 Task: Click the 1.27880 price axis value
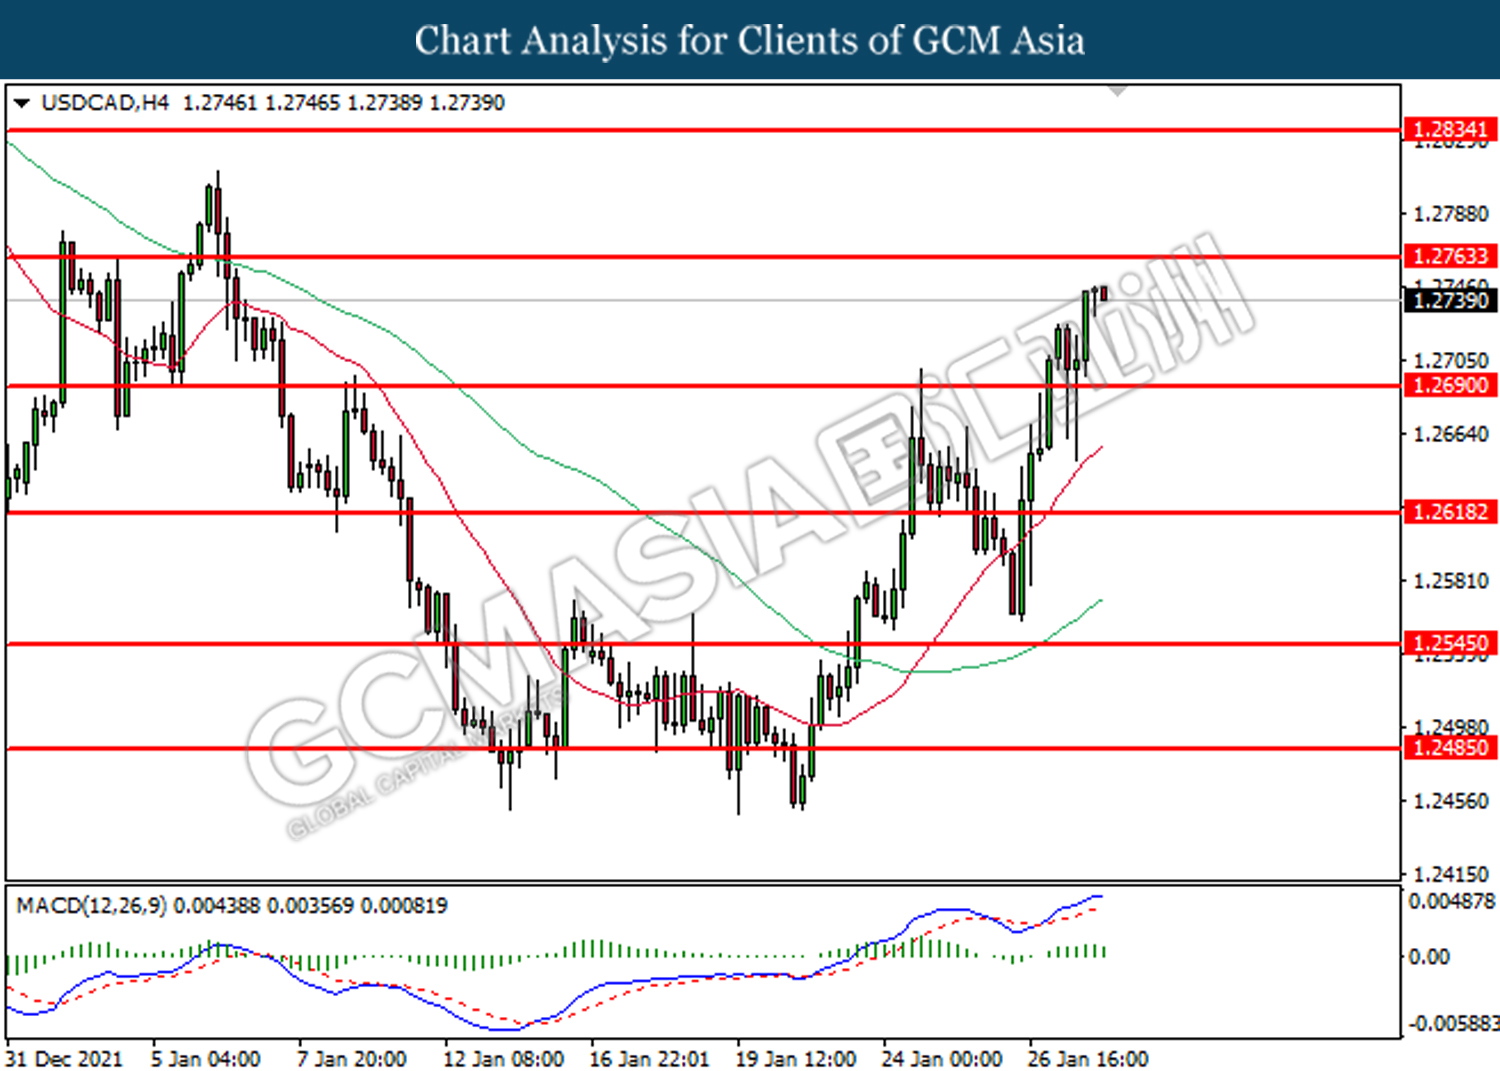(x=1450, y=214)
